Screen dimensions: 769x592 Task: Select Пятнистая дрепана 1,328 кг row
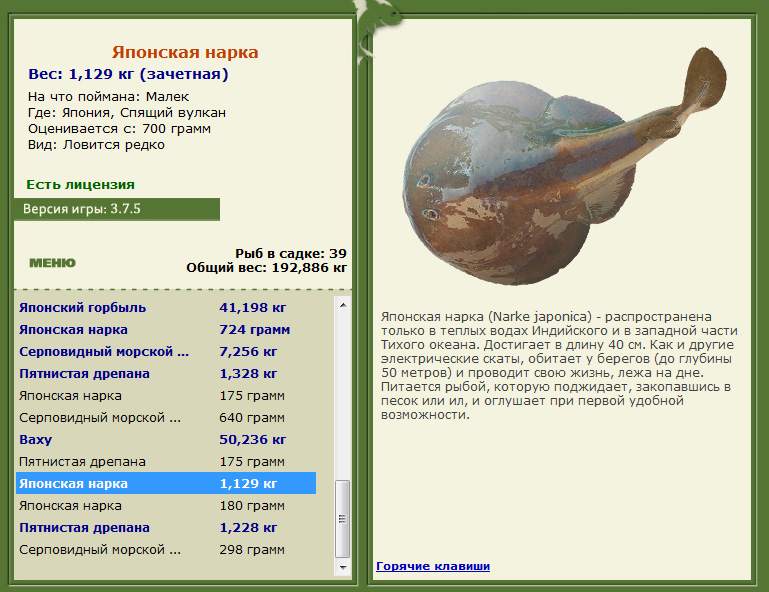tap(166, 374)
